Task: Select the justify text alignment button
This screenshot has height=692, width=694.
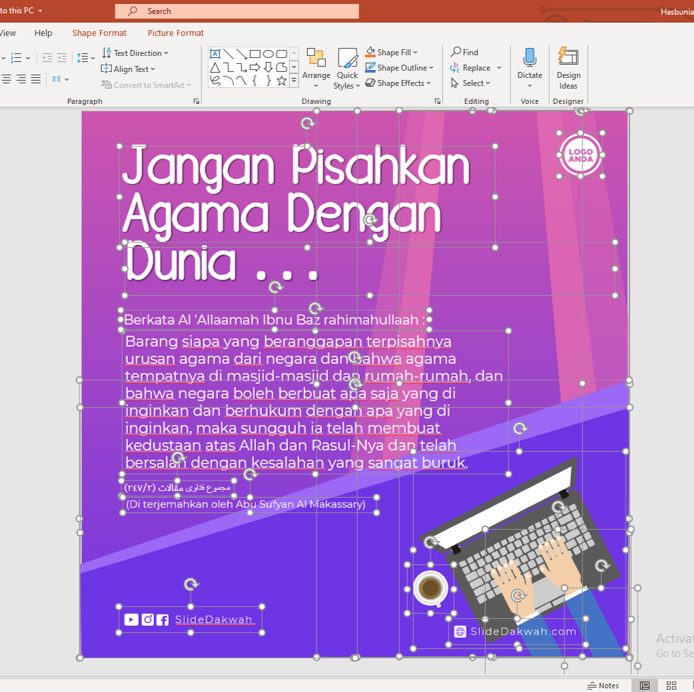Action: [x=36, y=79]
